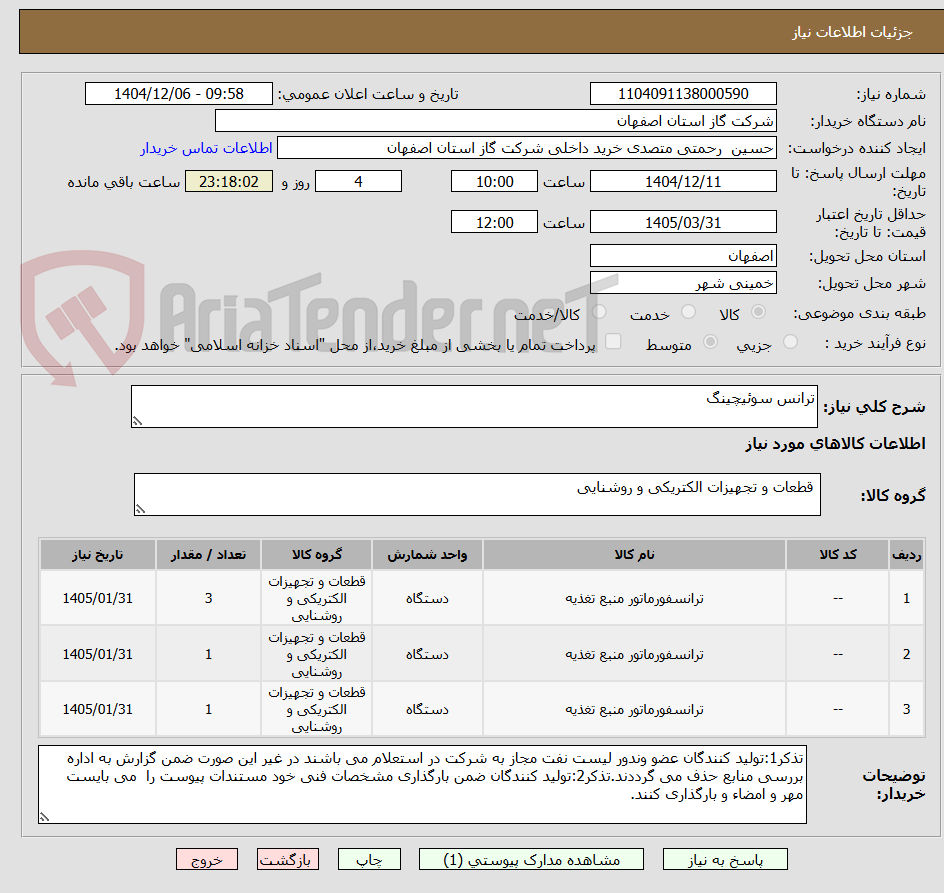This screenshot has height=893, width=944.
Task: Toggle the Islamic treasury payment checkbox
Action: [x=613, y=341]
